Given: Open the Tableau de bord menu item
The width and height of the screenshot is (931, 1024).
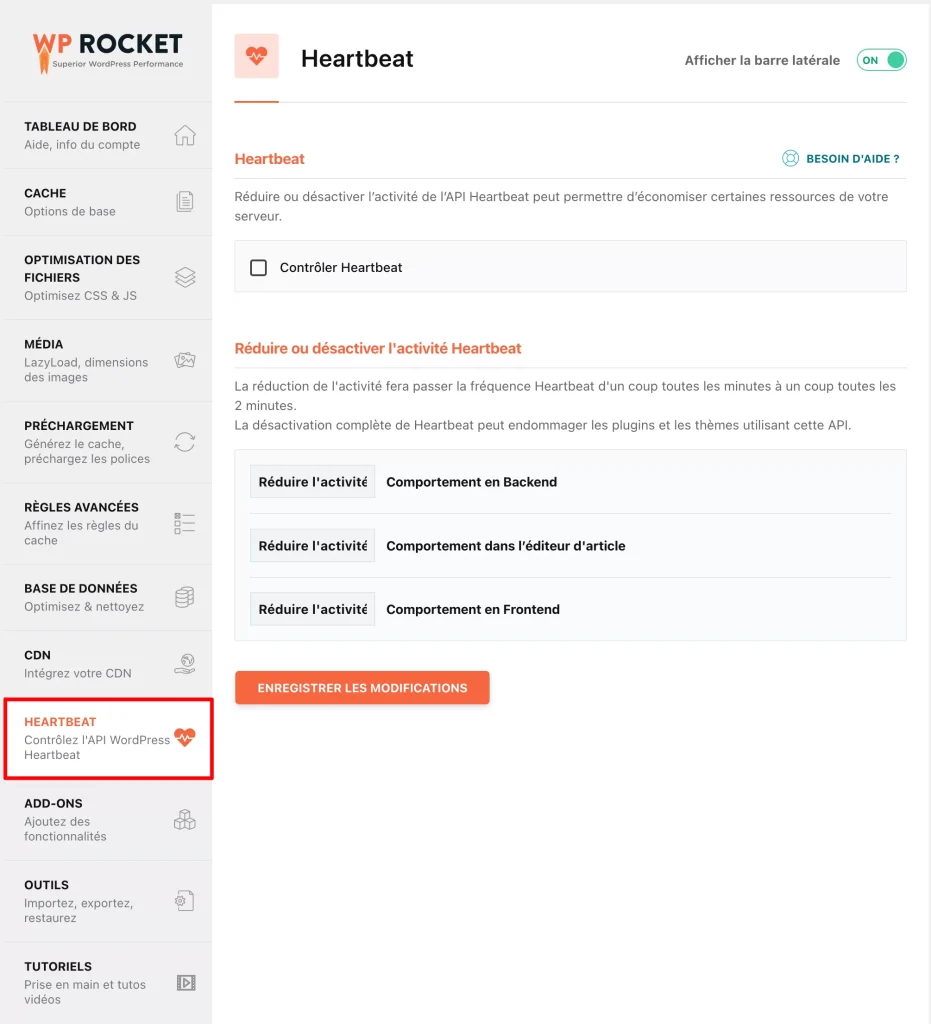Looking at the screenshot, I should click(108, 135).
